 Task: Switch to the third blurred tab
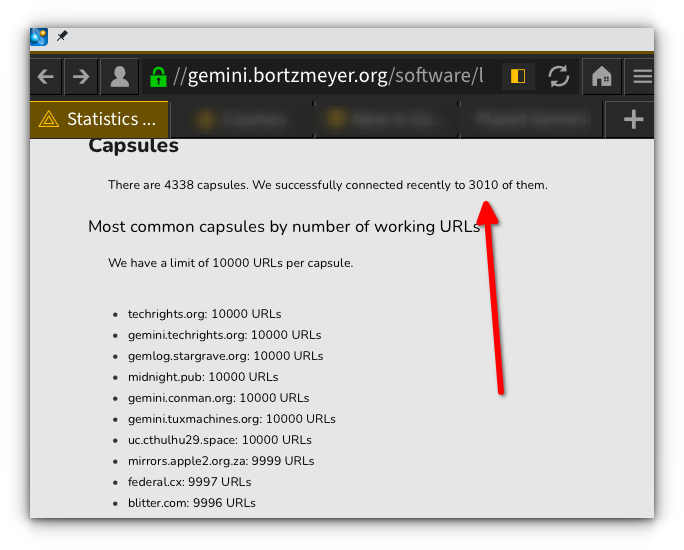[387, 120]
